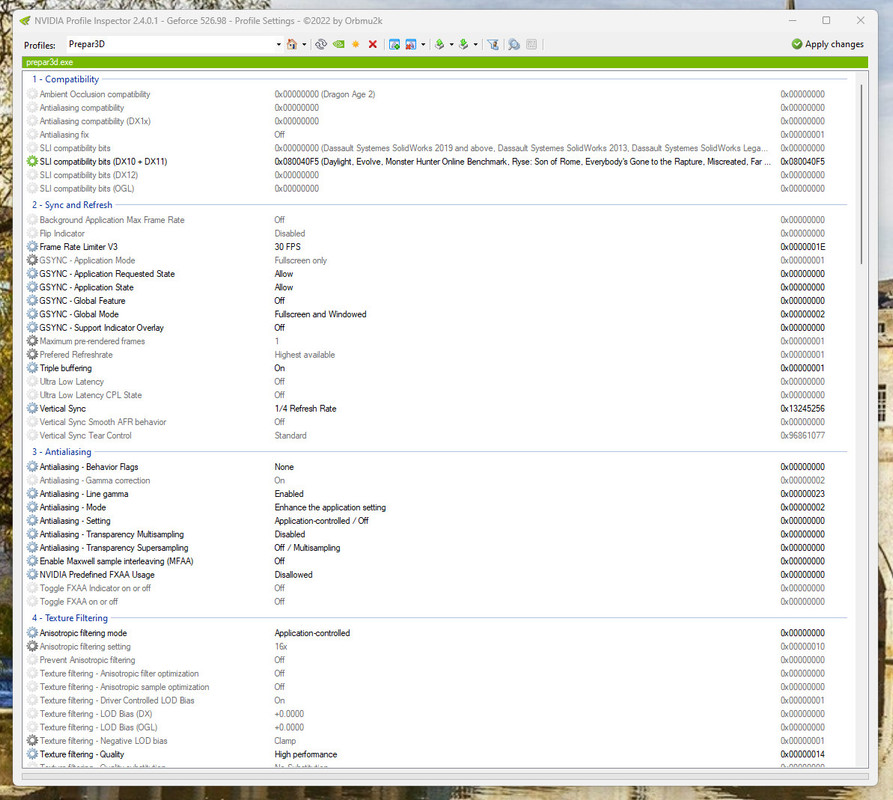Select the Triple buffering setting row
Image resolution: width=893 pixels, height=800 pixels.
(437, 368)
